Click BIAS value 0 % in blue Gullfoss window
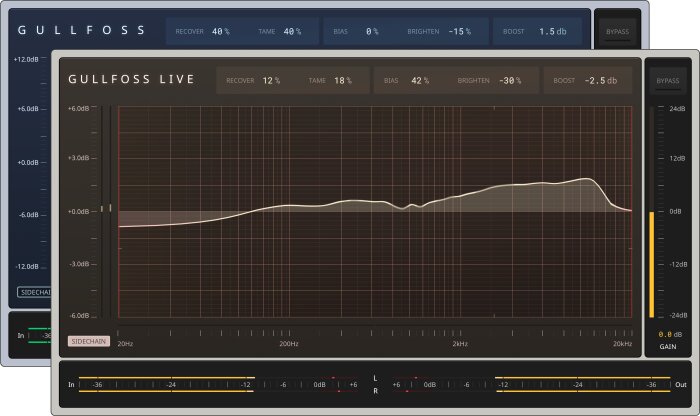The width and height of the screenshot is (700, 416). click(372, 32)
